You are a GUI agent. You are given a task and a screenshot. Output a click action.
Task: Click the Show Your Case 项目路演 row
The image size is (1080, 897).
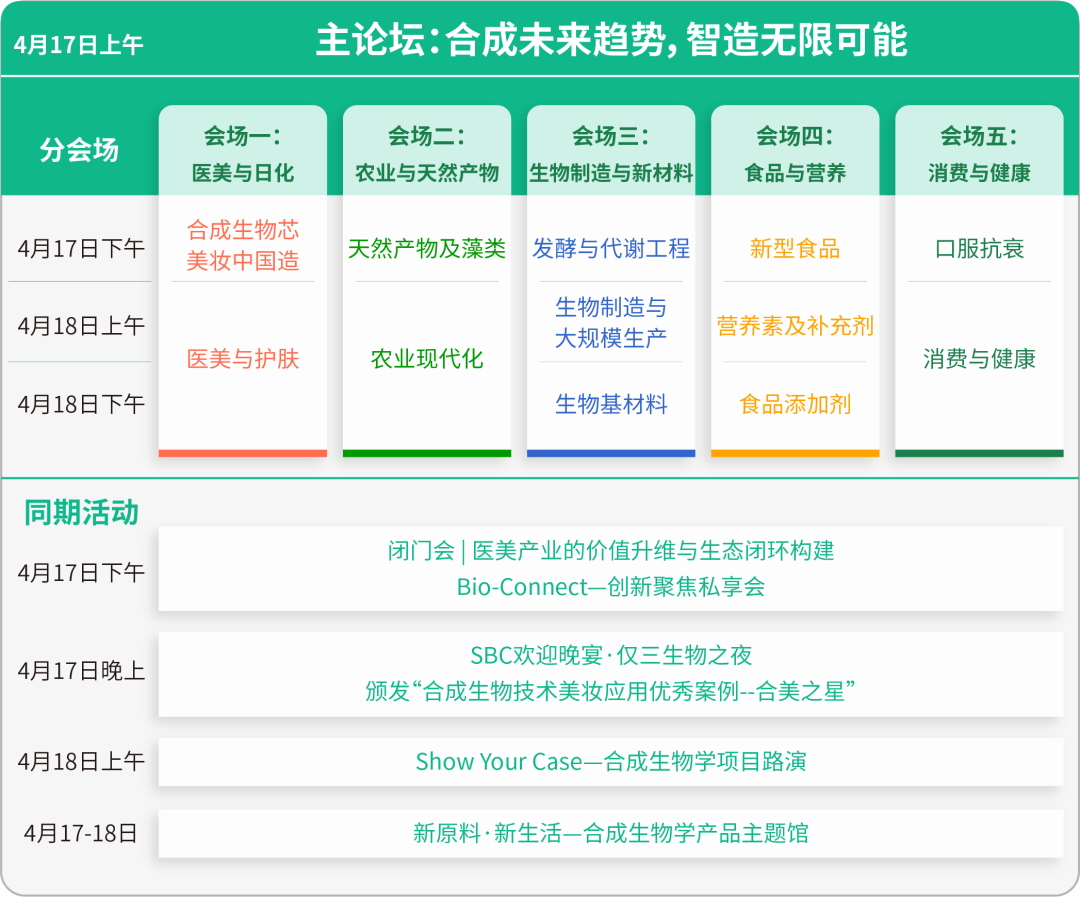pos(610,762)
